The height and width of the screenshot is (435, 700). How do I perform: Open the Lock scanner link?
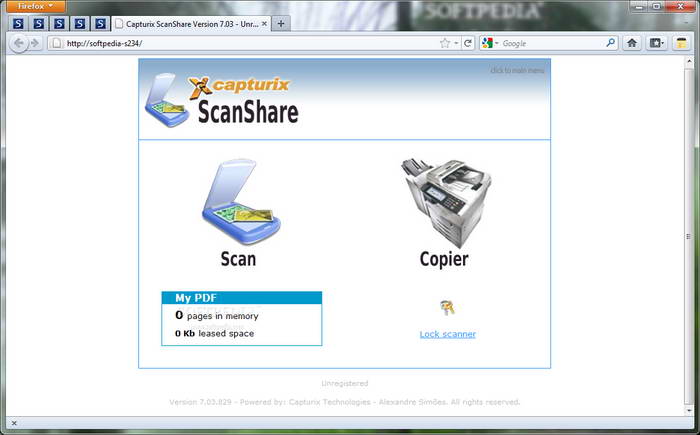447,334
